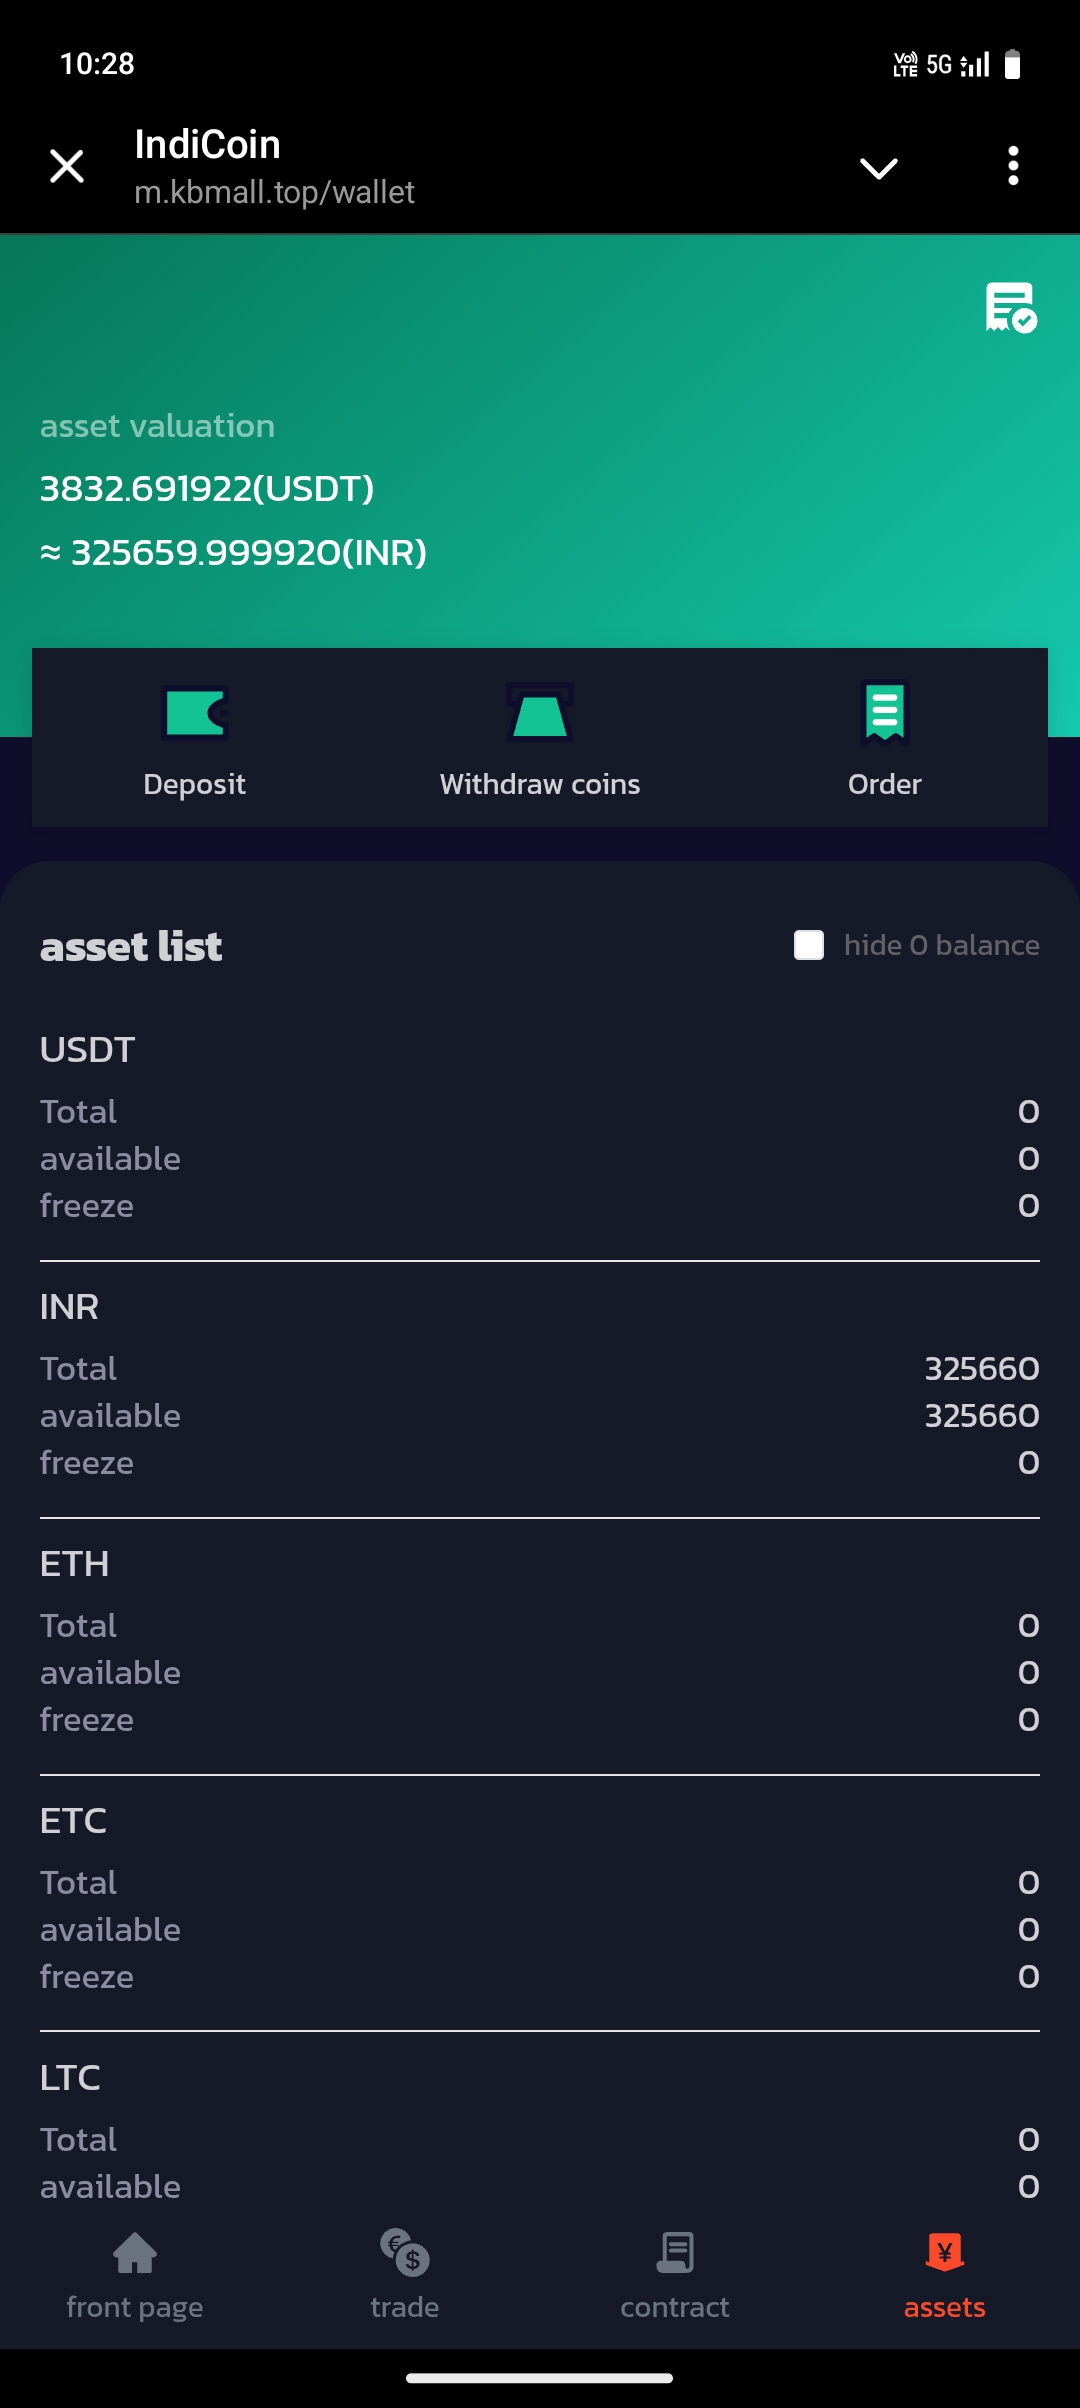Screen dimensions: 1080x2408
Task: Expand the browser page dropdown chevron
Action: point(879,167)
